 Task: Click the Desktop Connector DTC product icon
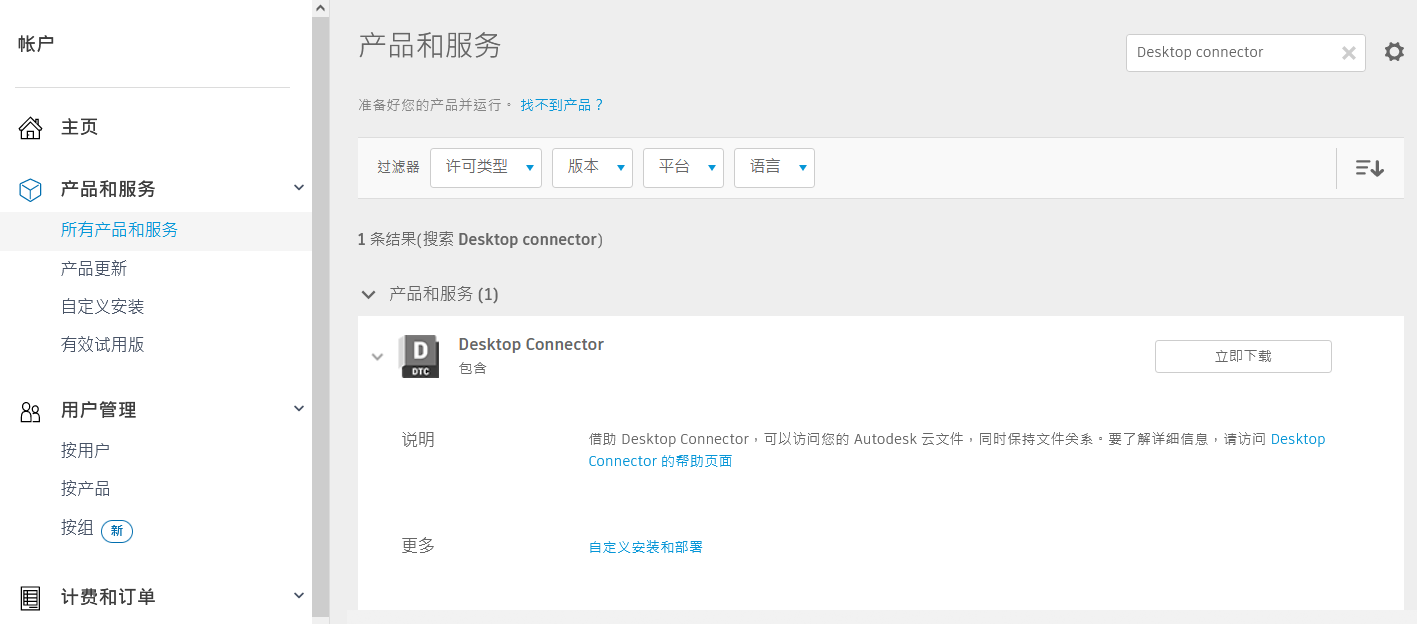coord(419,357)
